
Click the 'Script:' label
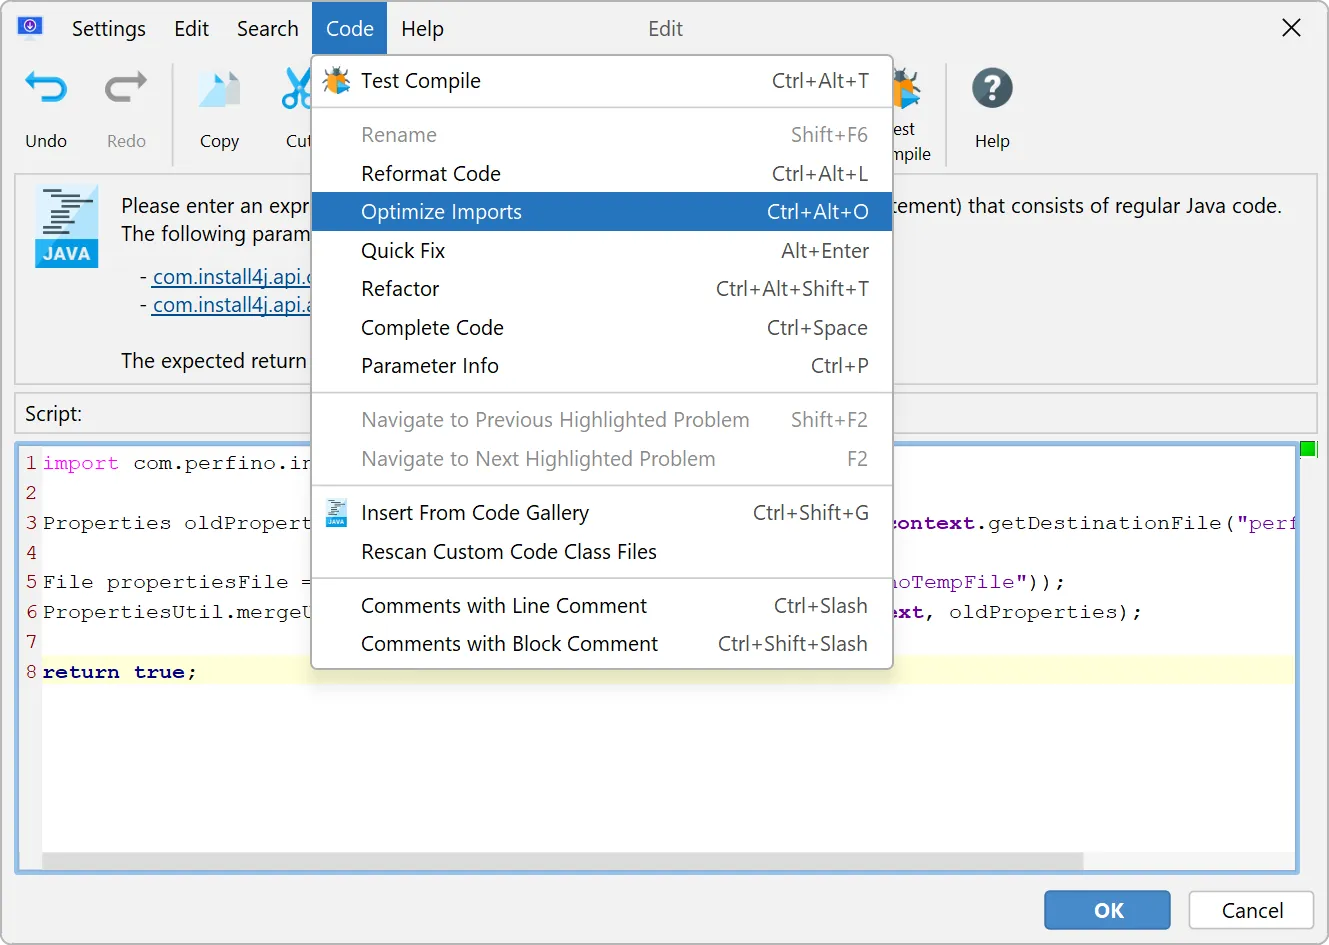pyautogui.click(x=53, y=414)
